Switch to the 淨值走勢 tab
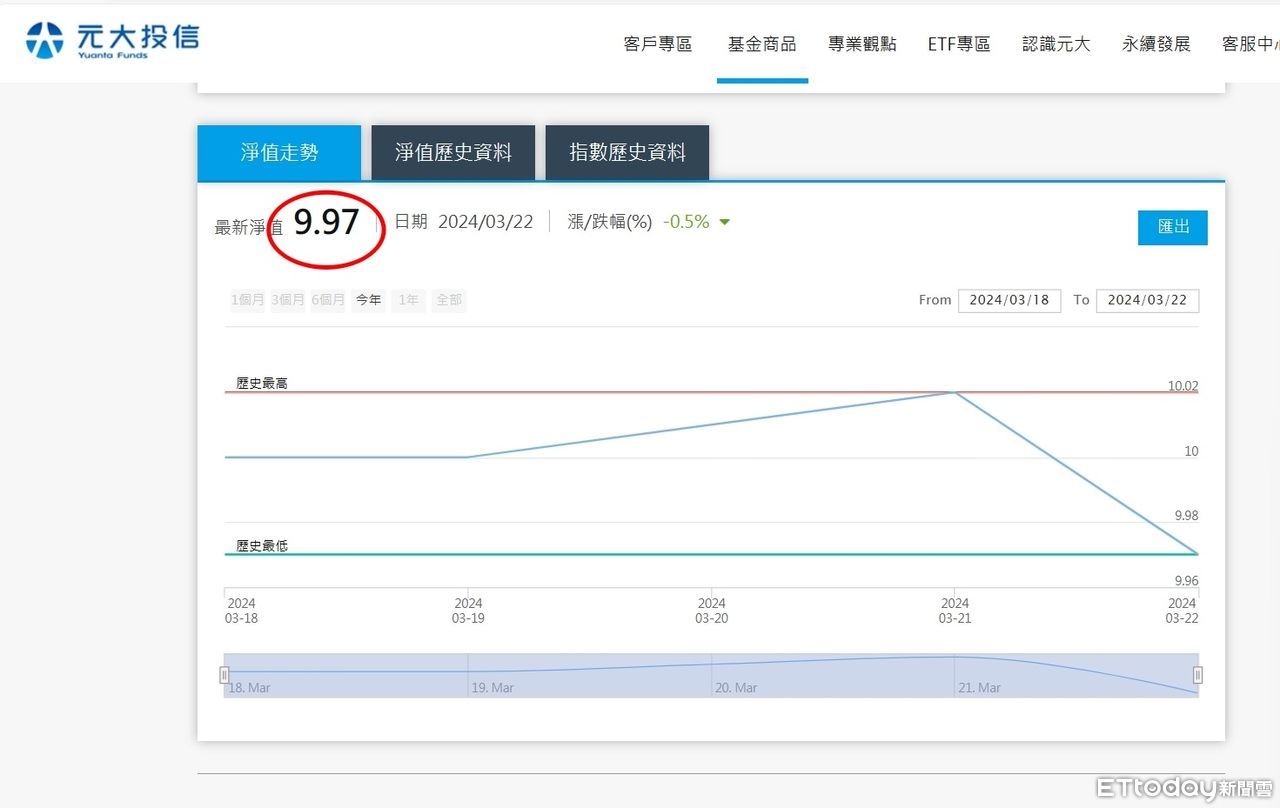Image resolution: width=1280 pixels, height=808 pixels. click(x=279, y=153)
